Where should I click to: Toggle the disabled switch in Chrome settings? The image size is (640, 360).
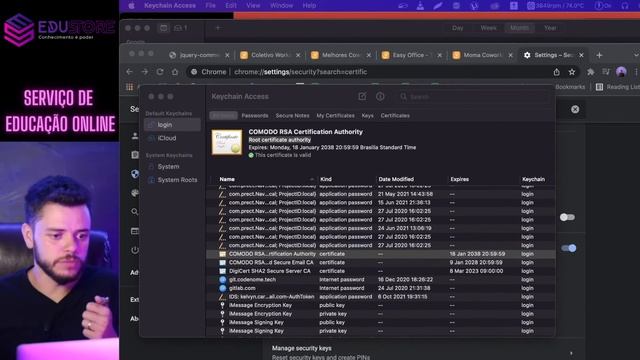(567, 217)
